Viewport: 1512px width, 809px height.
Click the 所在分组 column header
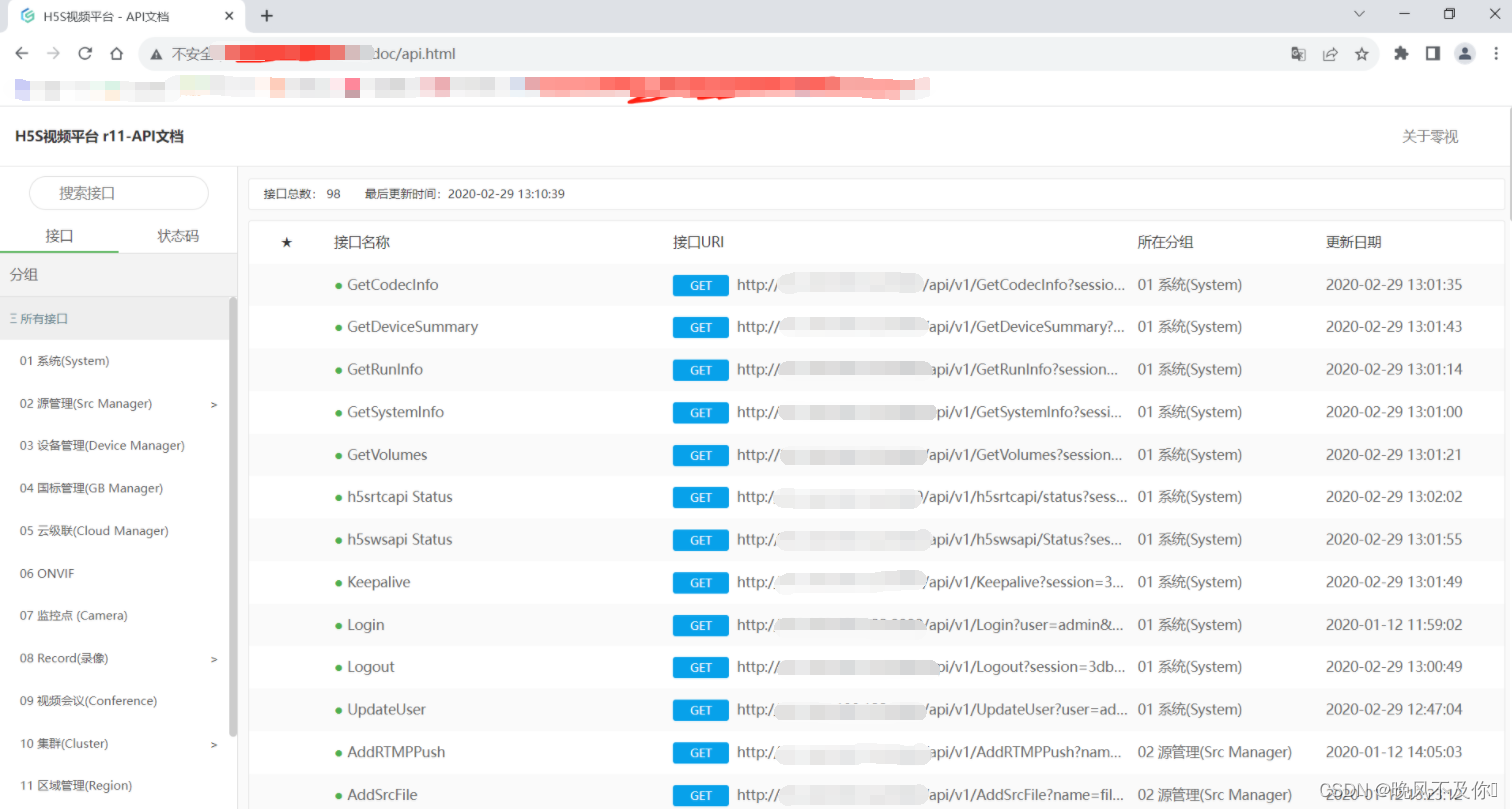point(1165,243)
